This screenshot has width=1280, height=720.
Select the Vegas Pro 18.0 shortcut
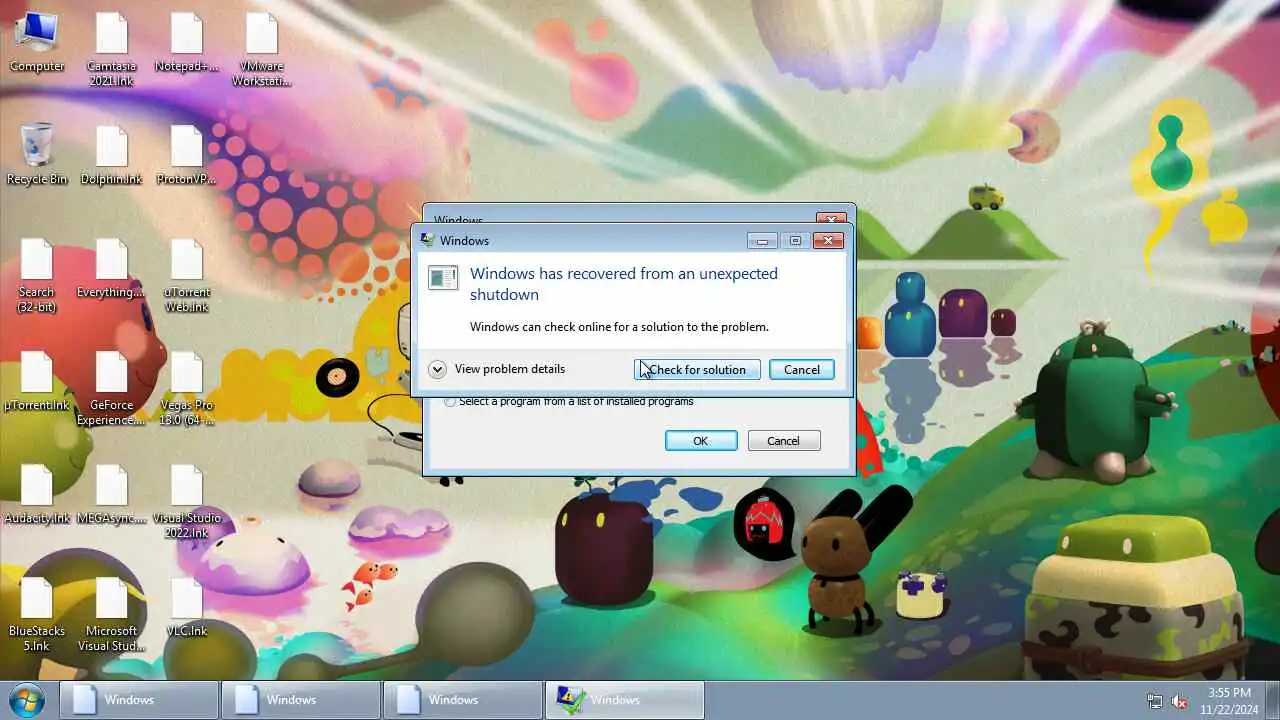(x=186, y=388)
